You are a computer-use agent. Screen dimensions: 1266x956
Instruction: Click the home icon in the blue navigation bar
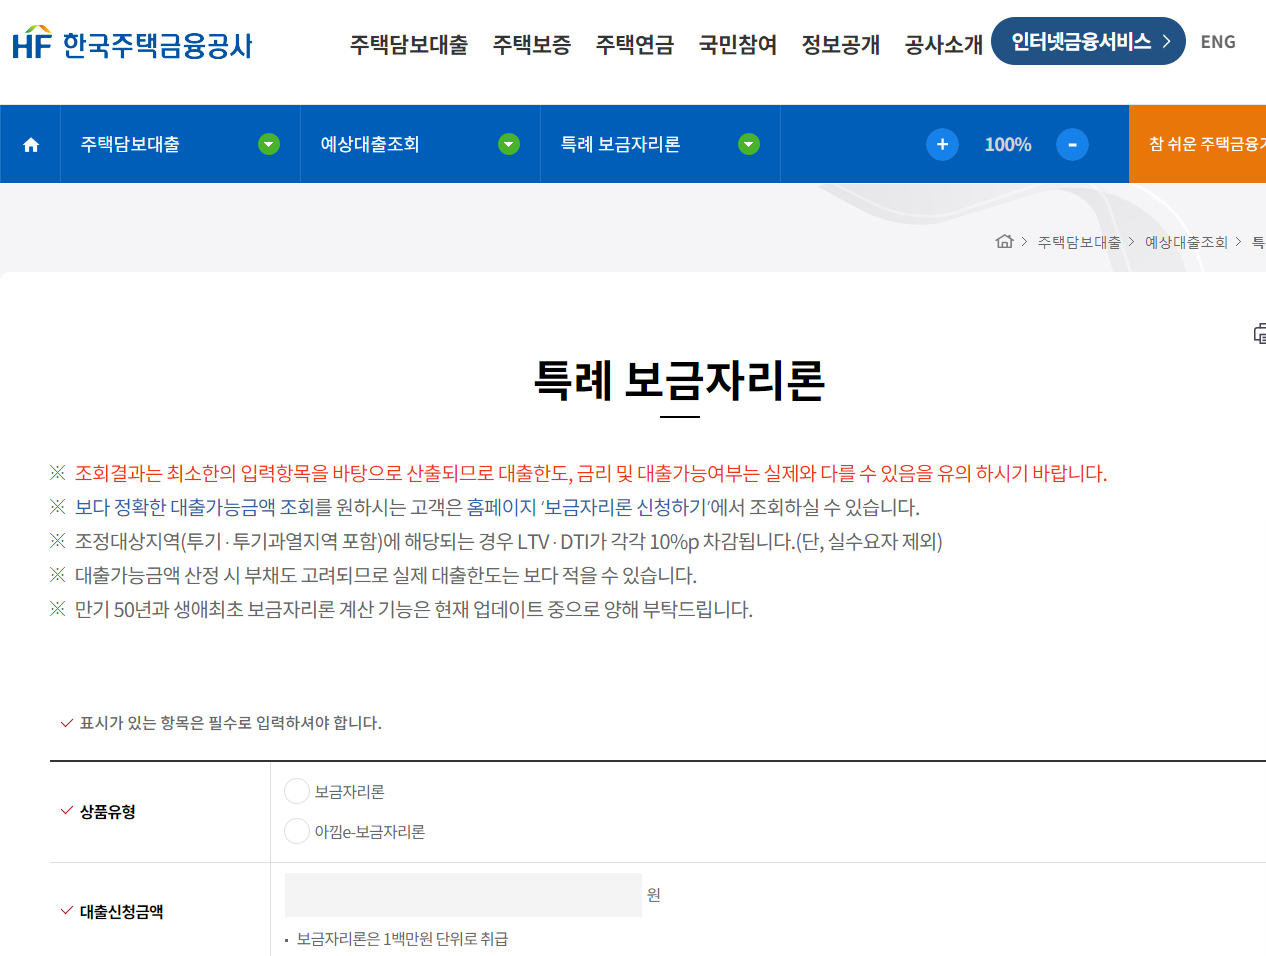(29, 144)
